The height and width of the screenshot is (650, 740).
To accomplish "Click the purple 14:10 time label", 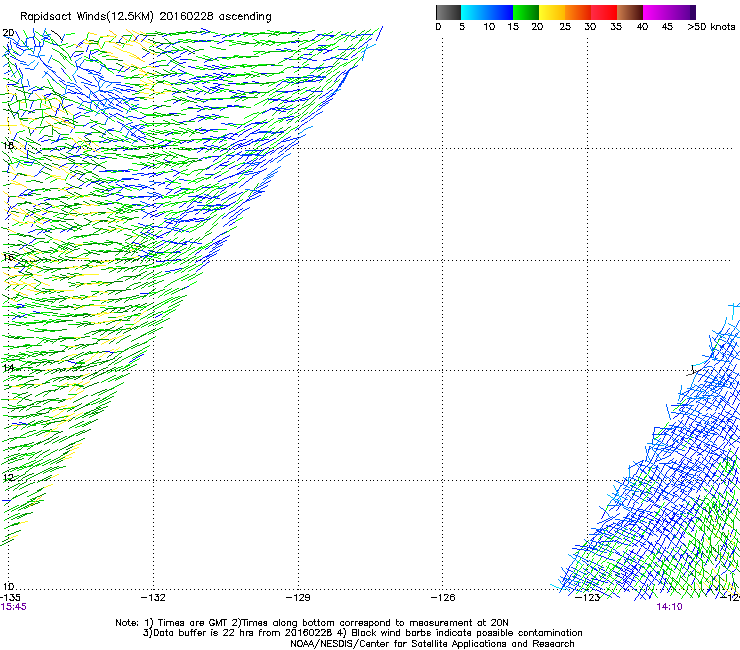I will click(x=669, y=607).
